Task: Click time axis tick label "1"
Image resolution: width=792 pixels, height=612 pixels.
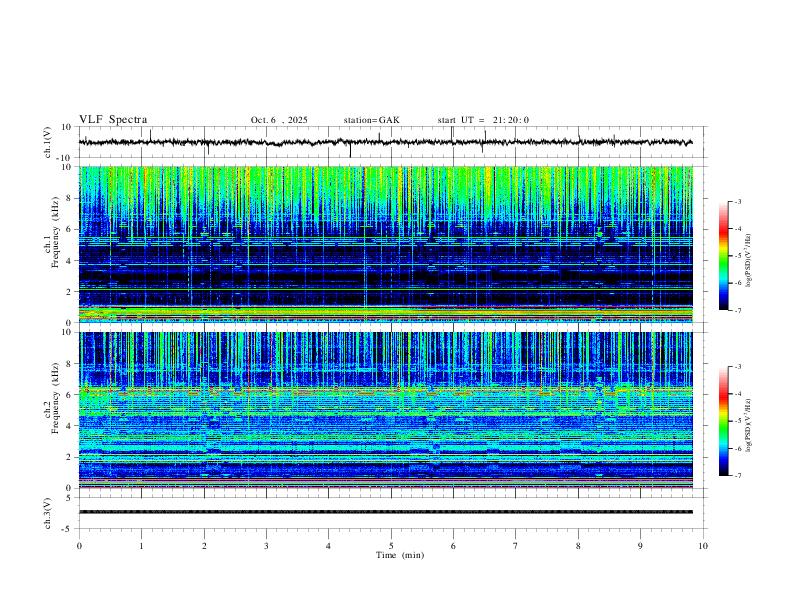Action: point(141,546)
